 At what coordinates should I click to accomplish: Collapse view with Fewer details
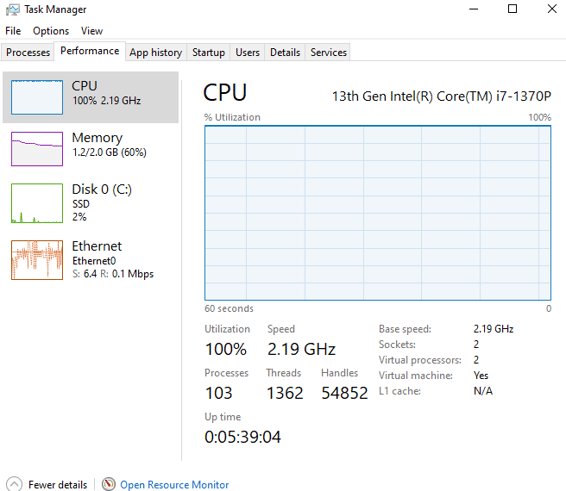point(58,485)
